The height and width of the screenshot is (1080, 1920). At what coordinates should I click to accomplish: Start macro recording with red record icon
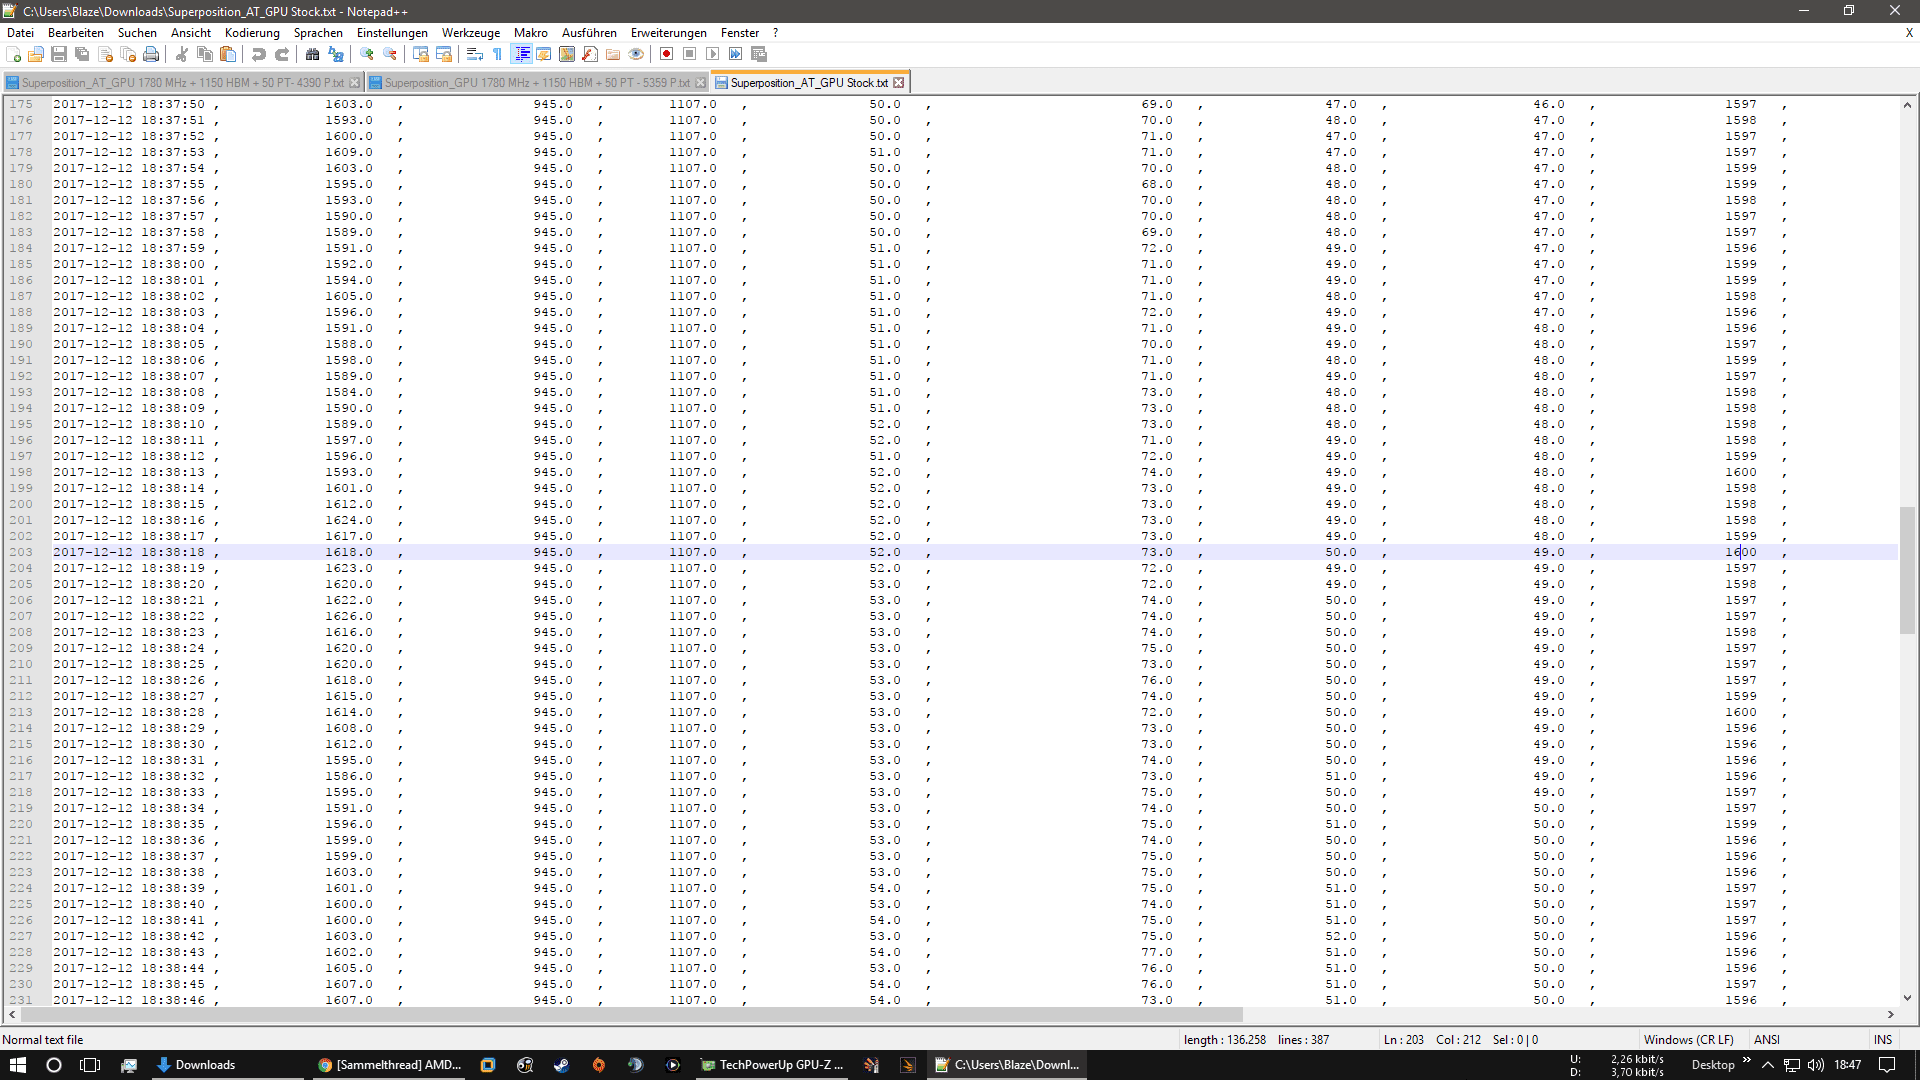(666, 55)
